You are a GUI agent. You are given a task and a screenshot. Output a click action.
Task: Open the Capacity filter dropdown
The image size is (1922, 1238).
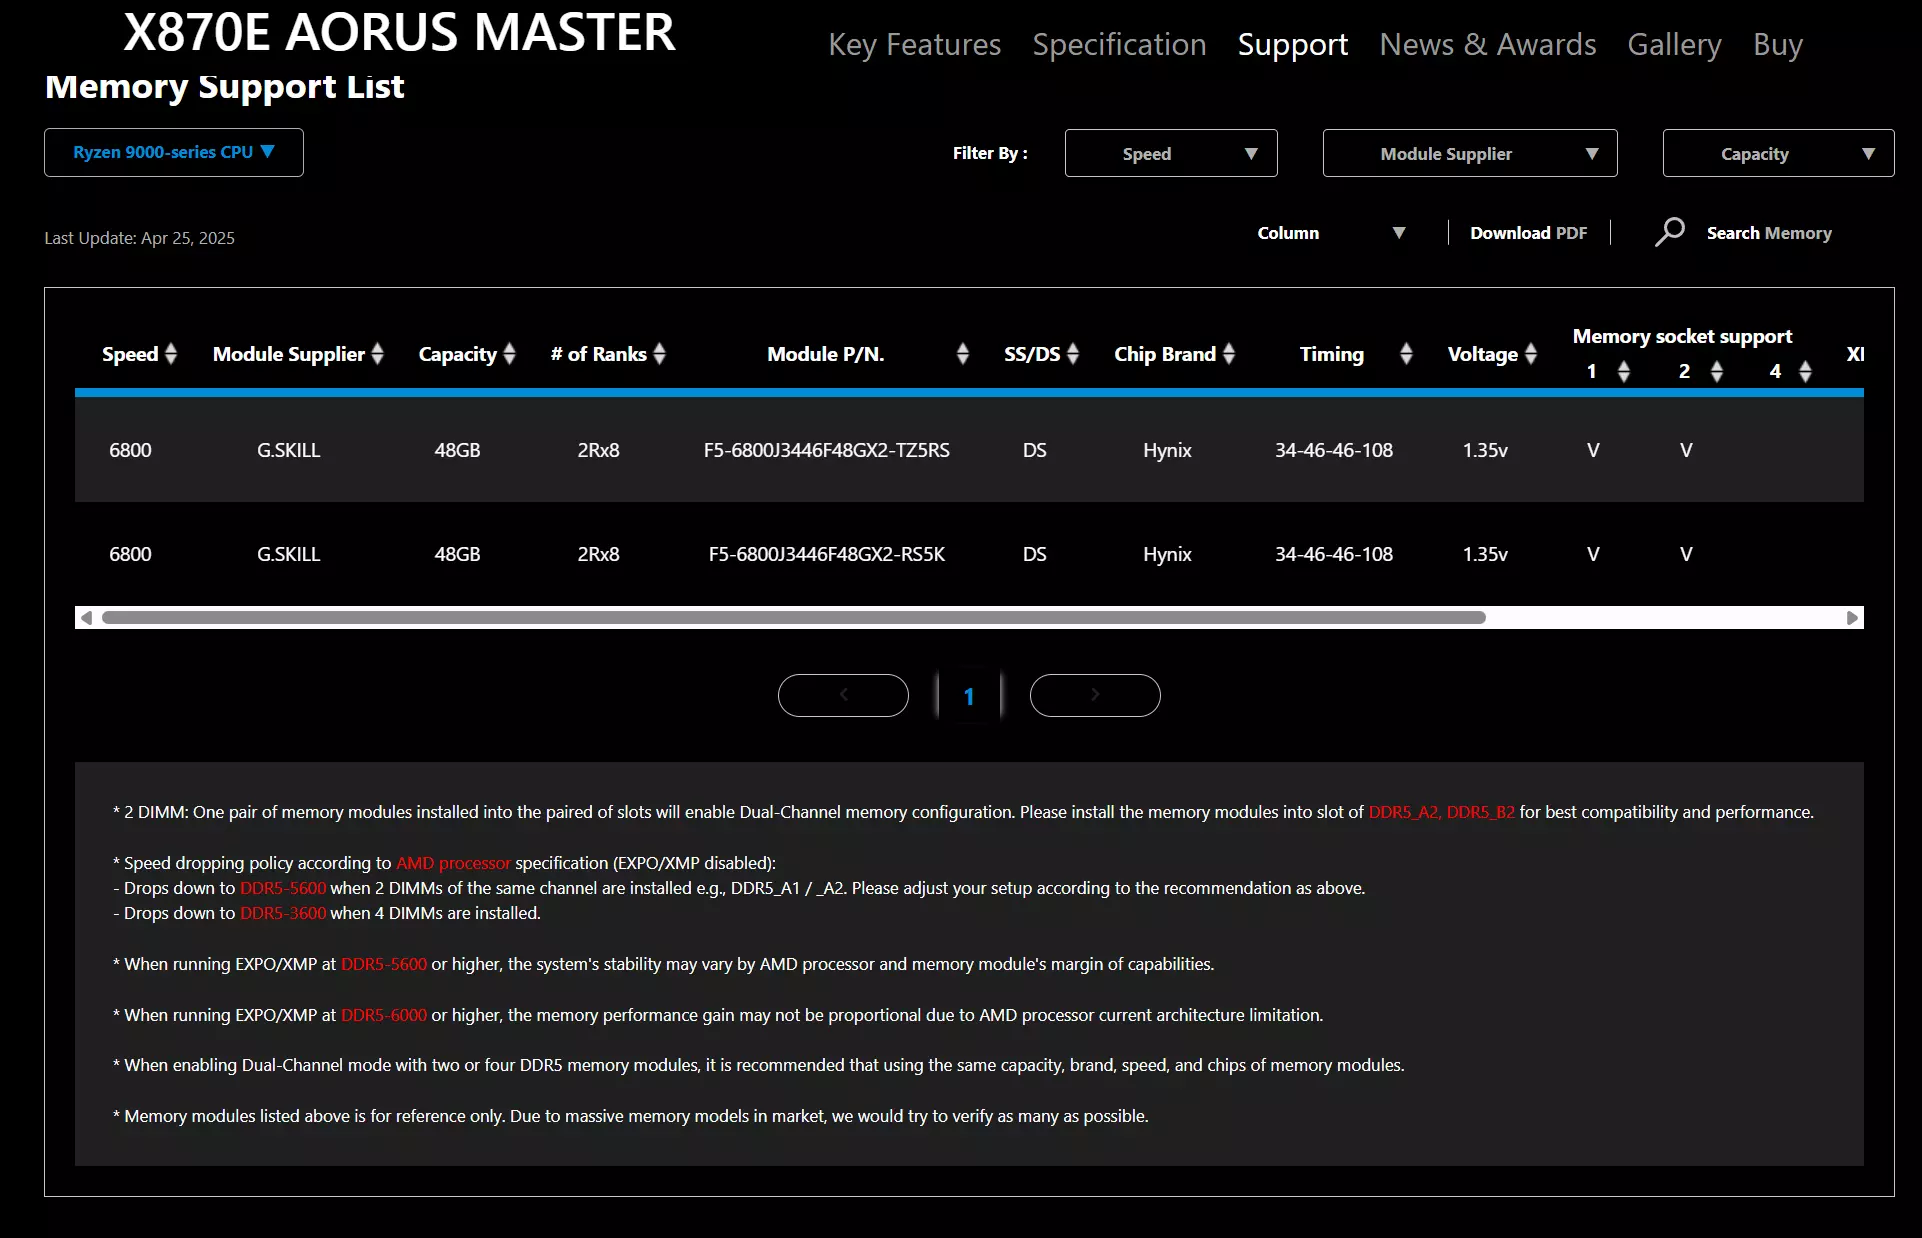coord(1778,153)
